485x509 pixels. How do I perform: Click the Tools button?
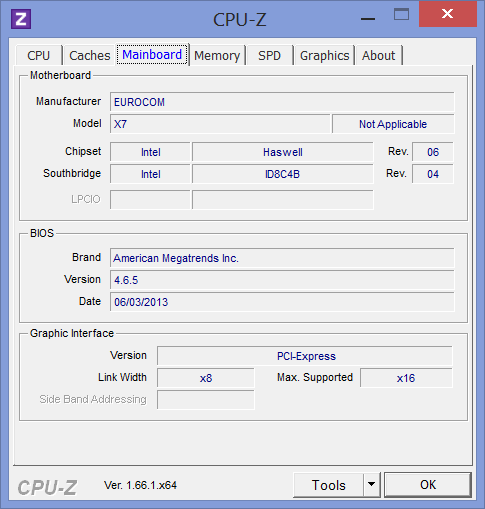click(328, 485)
